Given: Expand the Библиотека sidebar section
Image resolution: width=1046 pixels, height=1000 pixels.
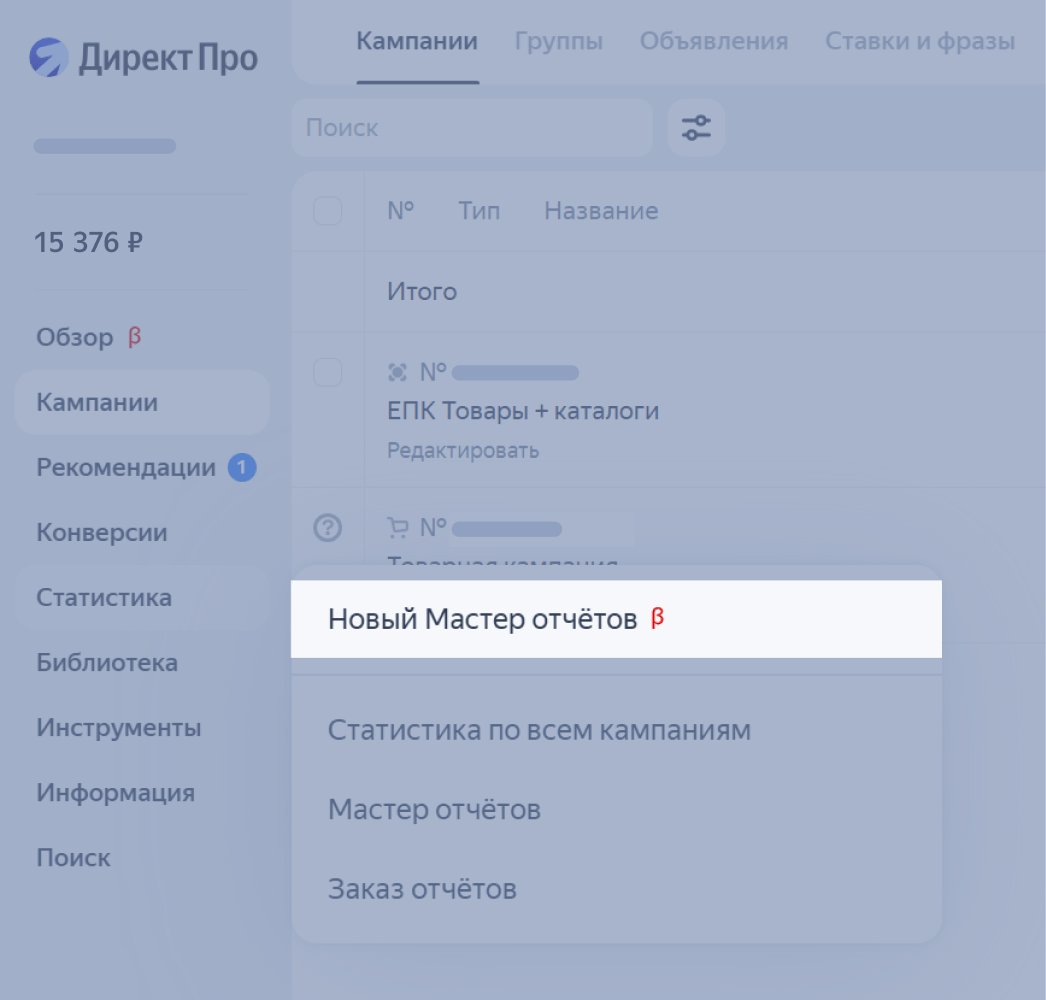Looking at the screenshot, I should click(x=107, y=662).
